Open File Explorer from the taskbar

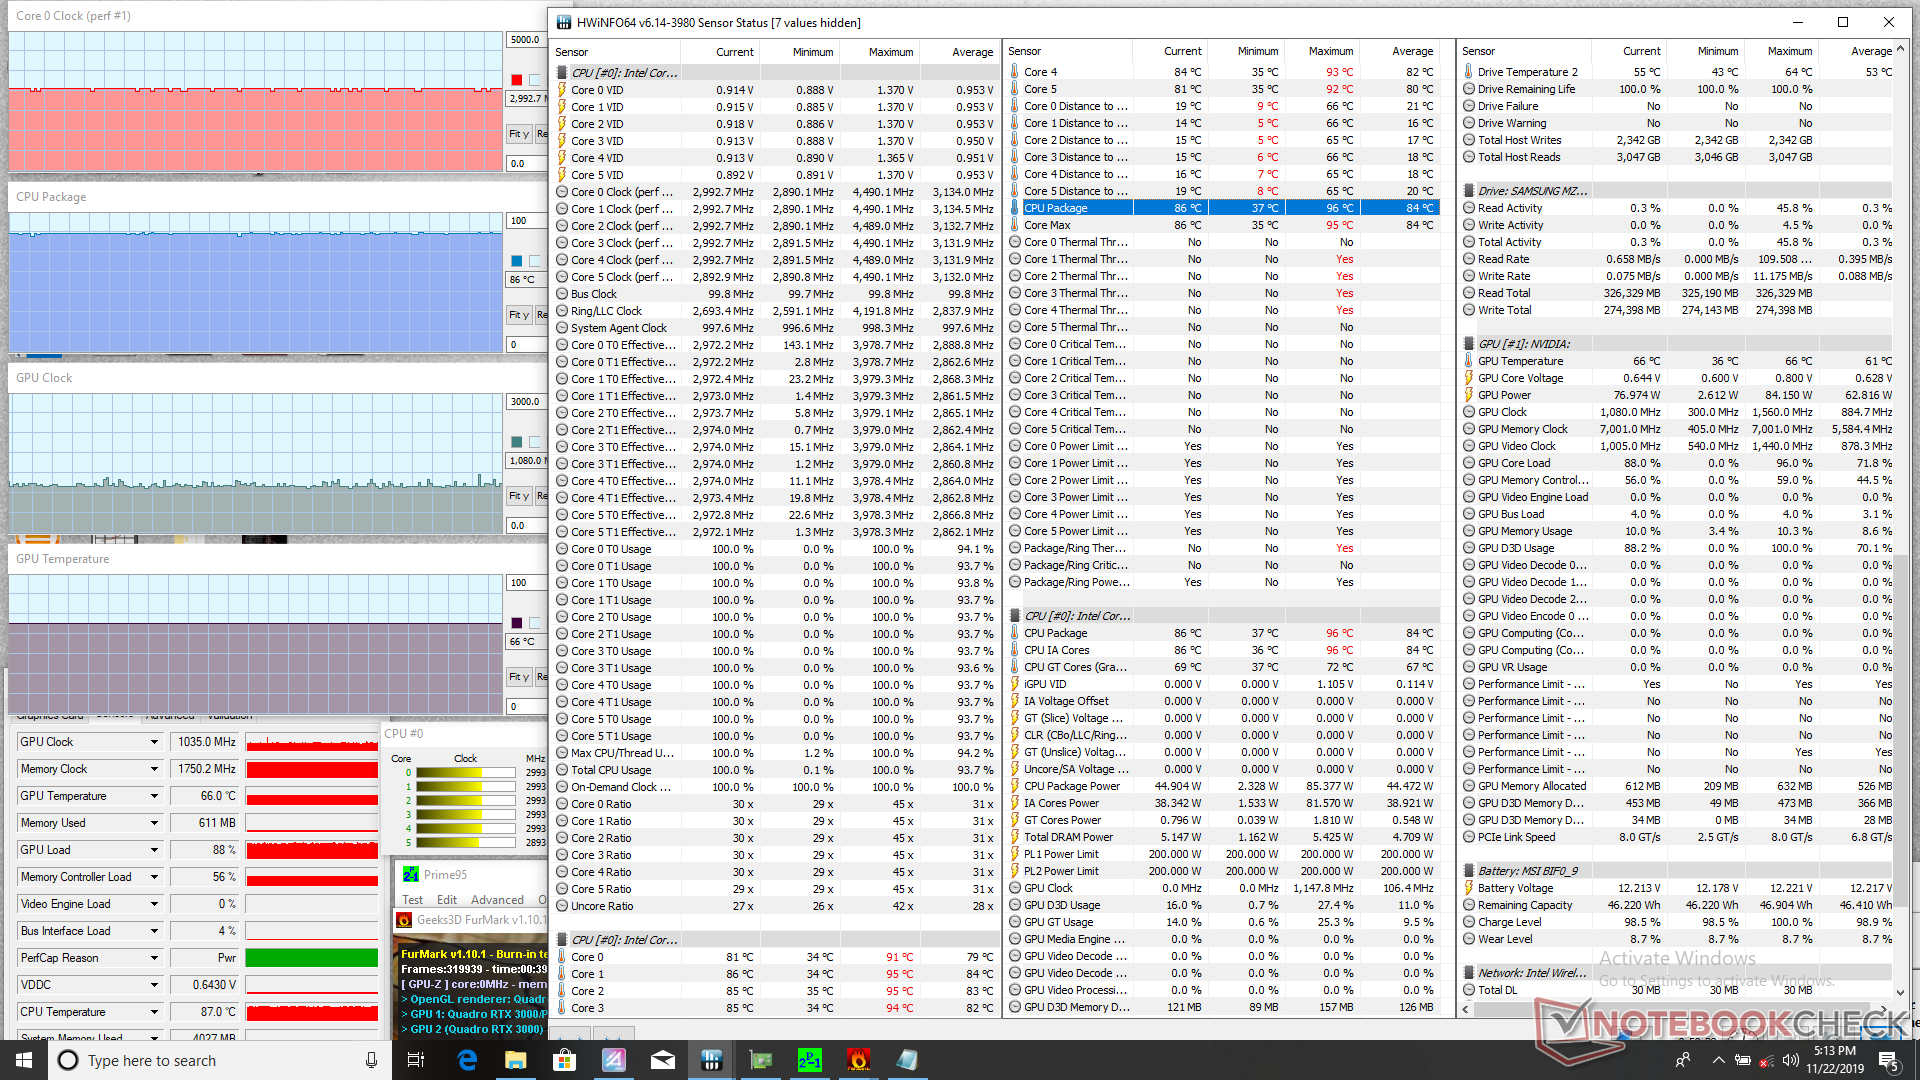tap(516, 1060)
